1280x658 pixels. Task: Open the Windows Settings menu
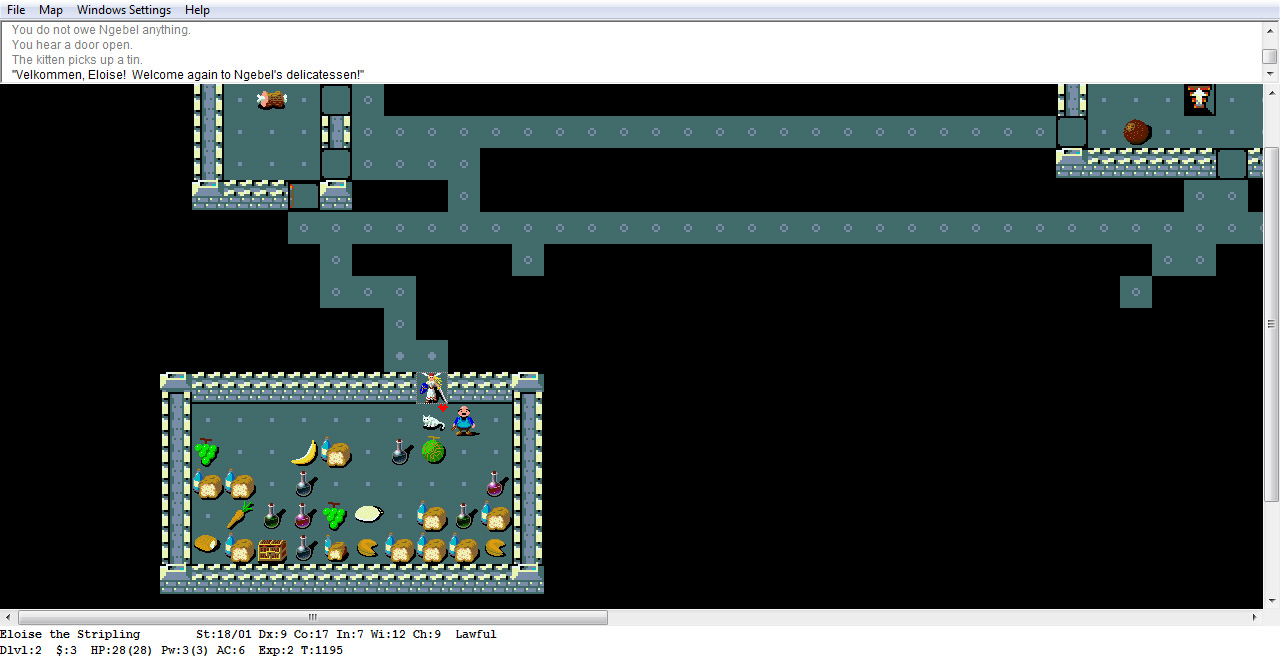click(x=124, y=10)
